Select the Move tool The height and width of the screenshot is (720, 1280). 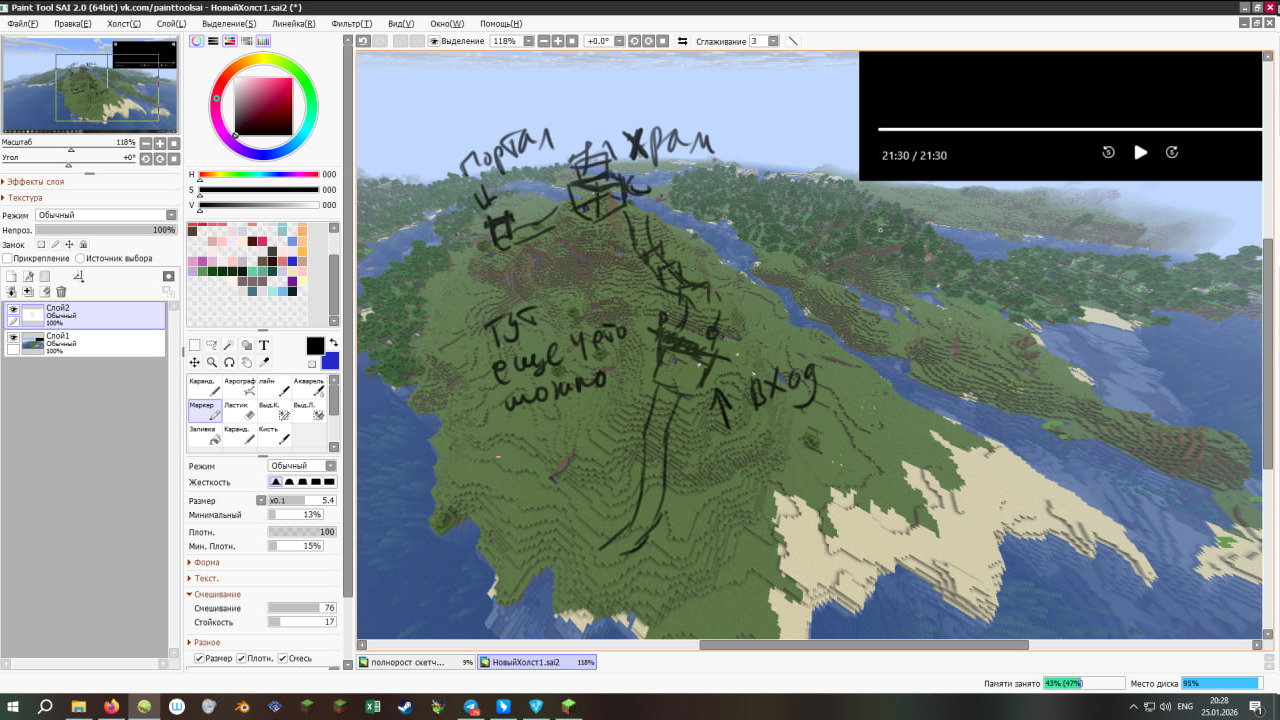click(195, 362)
